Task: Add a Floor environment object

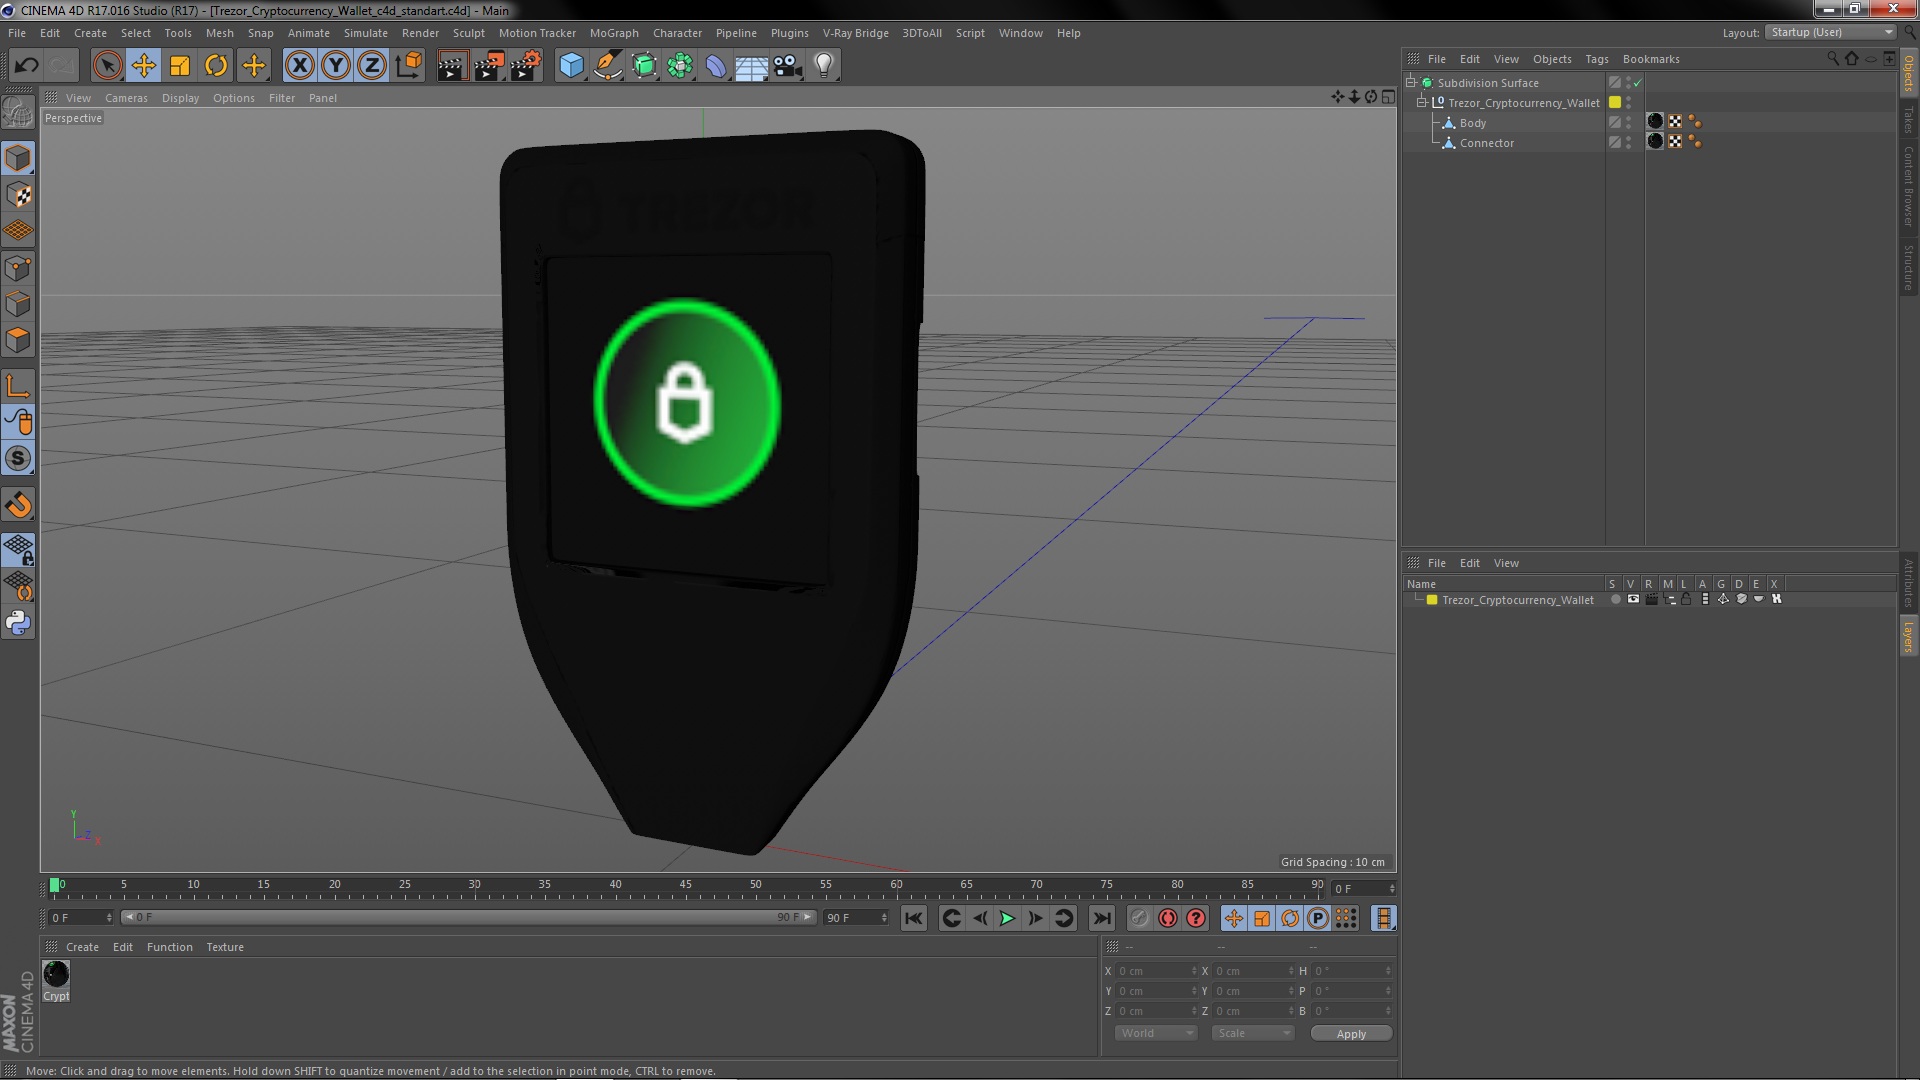Action: [x=752, y=66]
